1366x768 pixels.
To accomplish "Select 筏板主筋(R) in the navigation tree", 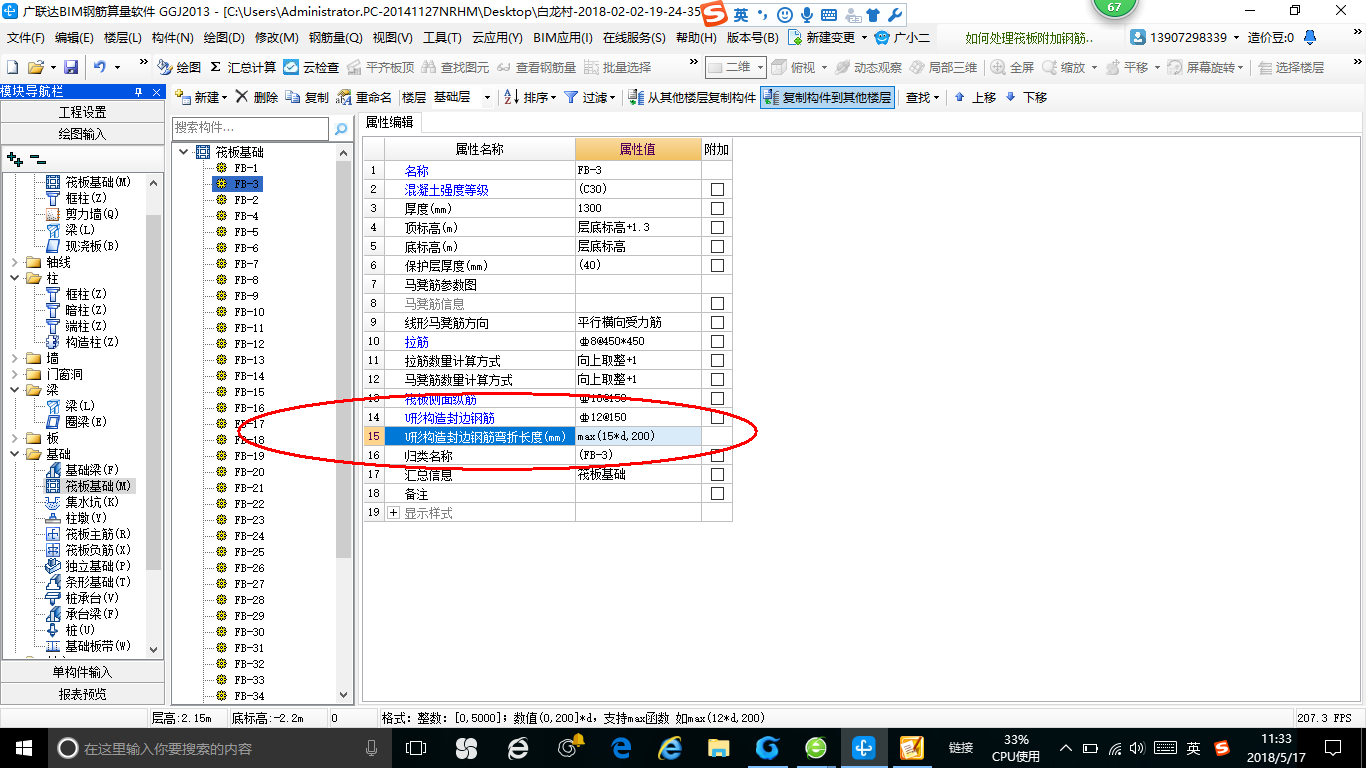I will (88, 534).
